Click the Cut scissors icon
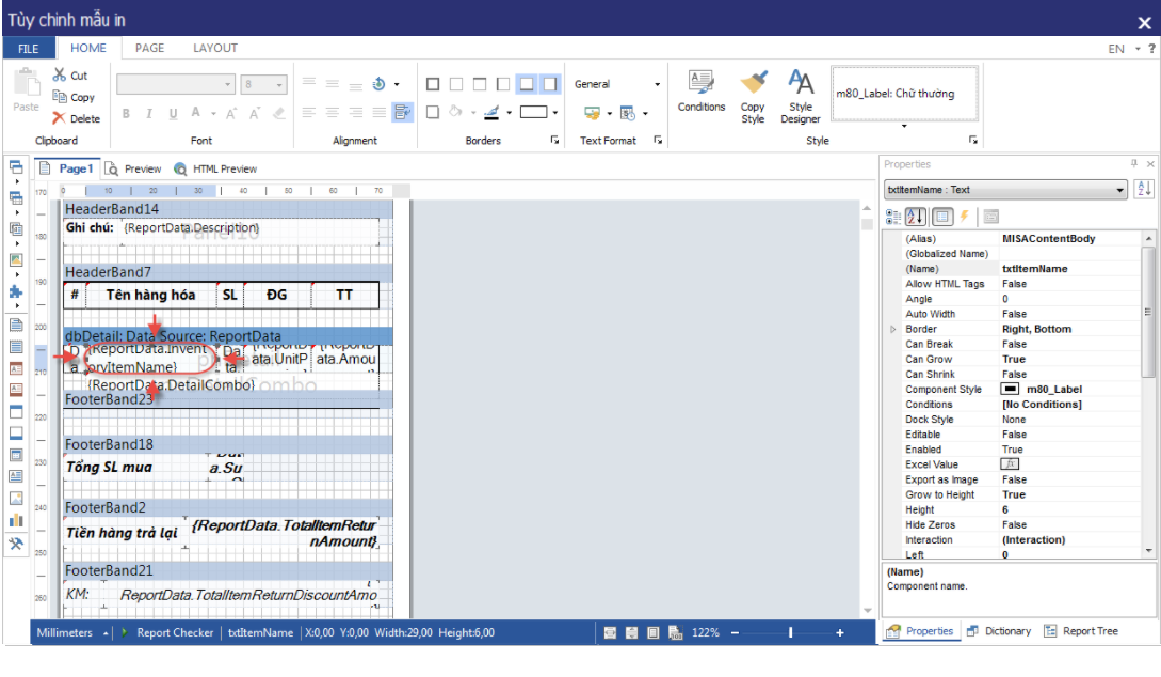 coord(60,75)
